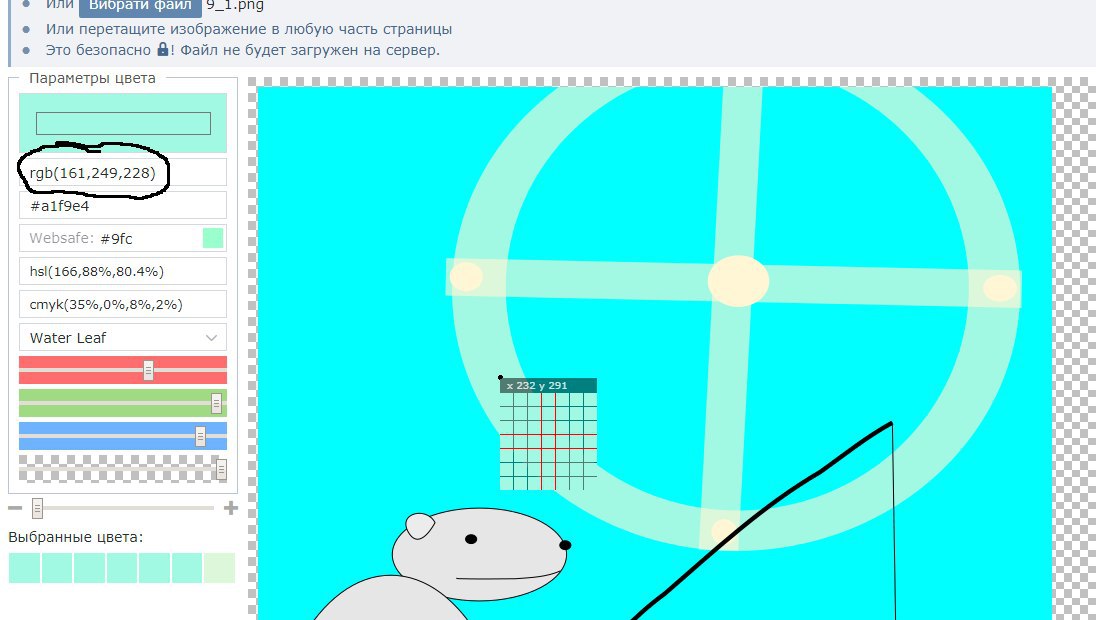This screenshot has width=1096, height=620.
Task: Select the fifth saved color swatch
Action: 154,568
